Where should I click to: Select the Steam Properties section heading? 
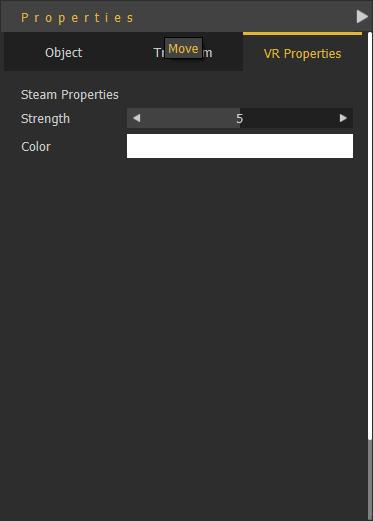tap(70, 95)
